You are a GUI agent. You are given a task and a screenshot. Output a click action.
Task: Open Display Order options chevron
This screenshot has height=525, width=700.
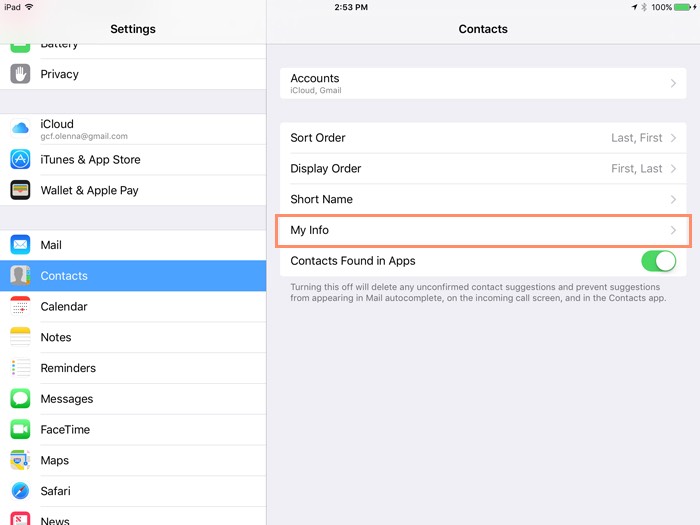tap(674, 169)
